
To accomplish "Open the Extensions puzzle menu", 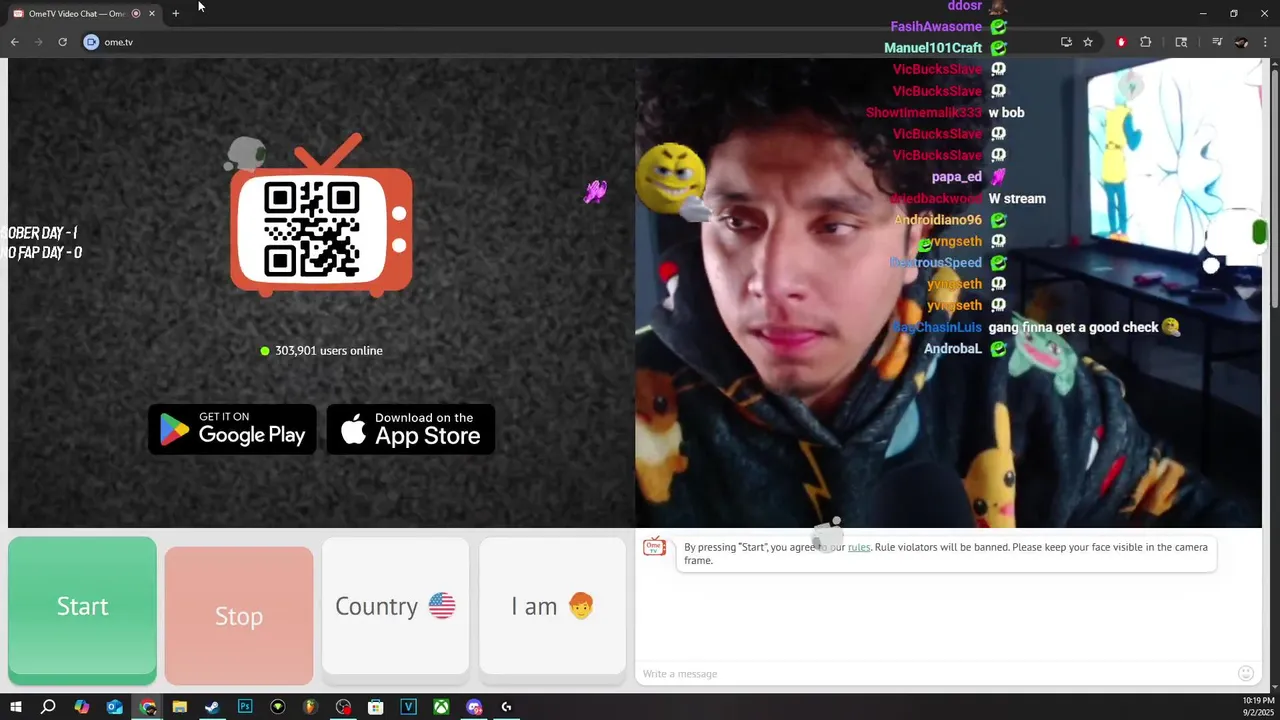I will pyautogui.click(x=1146, y=42).
